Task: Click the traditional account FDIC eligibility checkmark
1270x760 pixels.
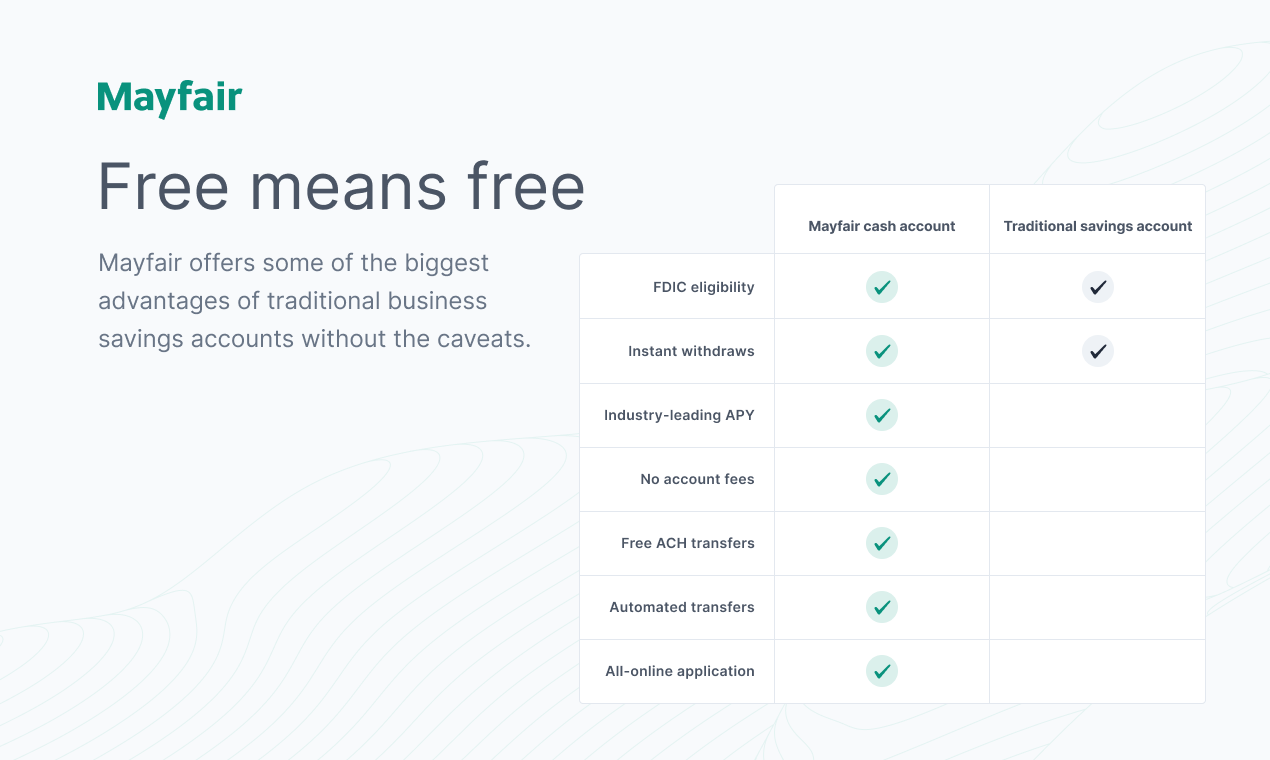Action: pos(1098,287)
